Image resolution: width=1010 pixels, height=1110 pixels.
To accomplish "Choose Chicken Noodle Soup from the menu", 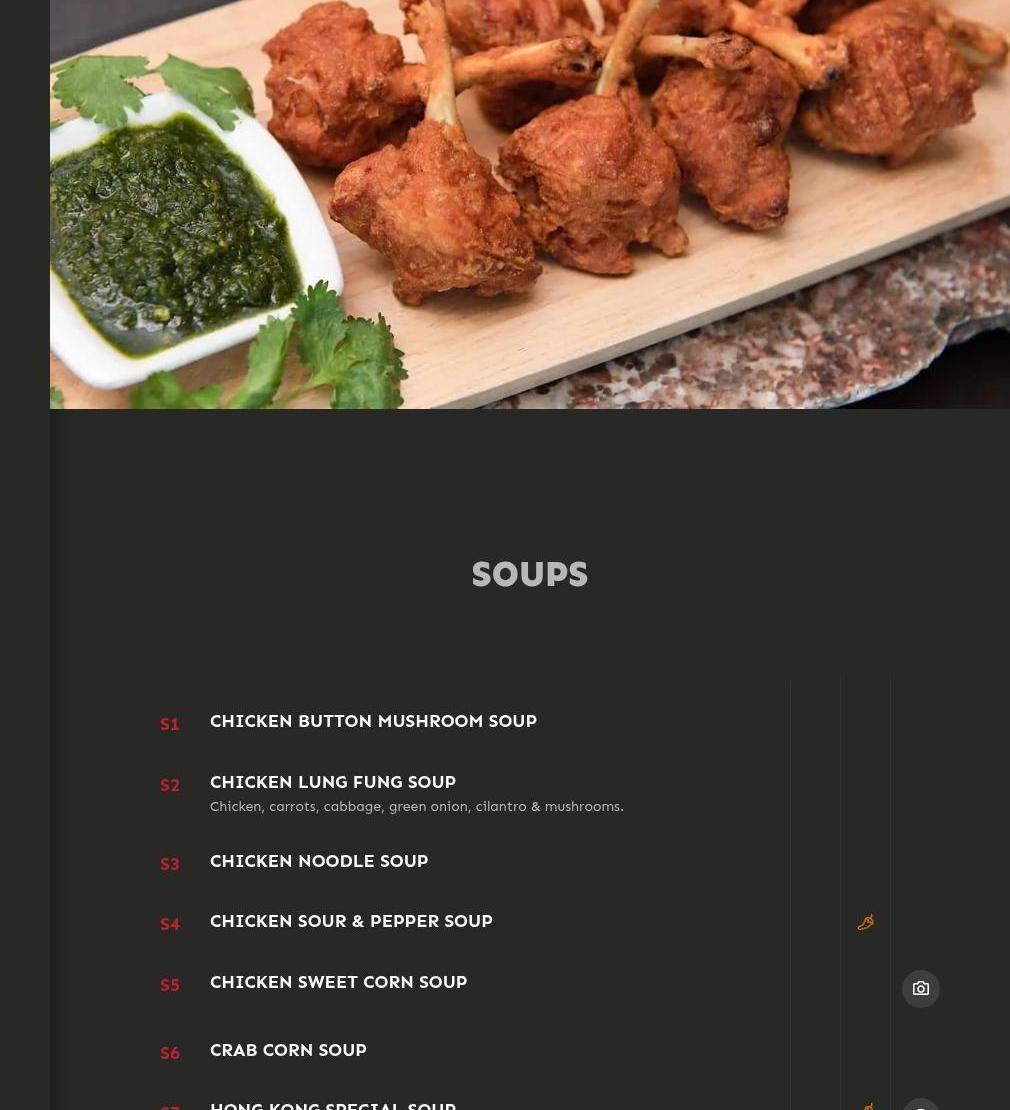I will 319,861.
